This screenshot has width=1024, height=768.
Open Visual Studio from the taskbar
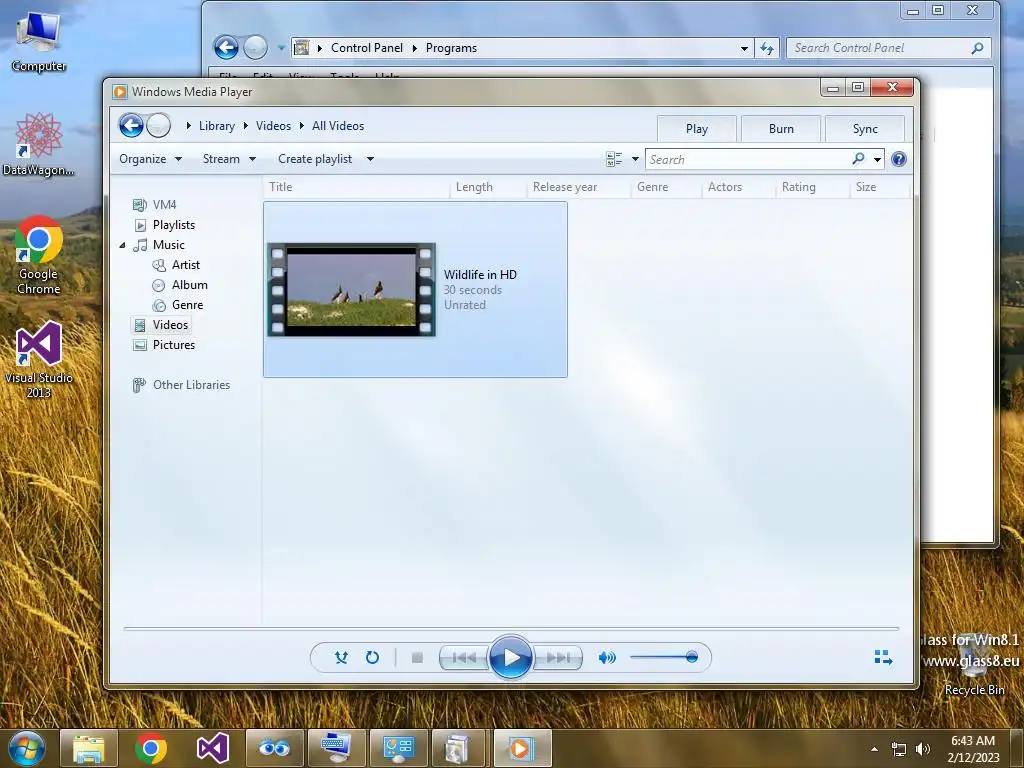point(212,748)
